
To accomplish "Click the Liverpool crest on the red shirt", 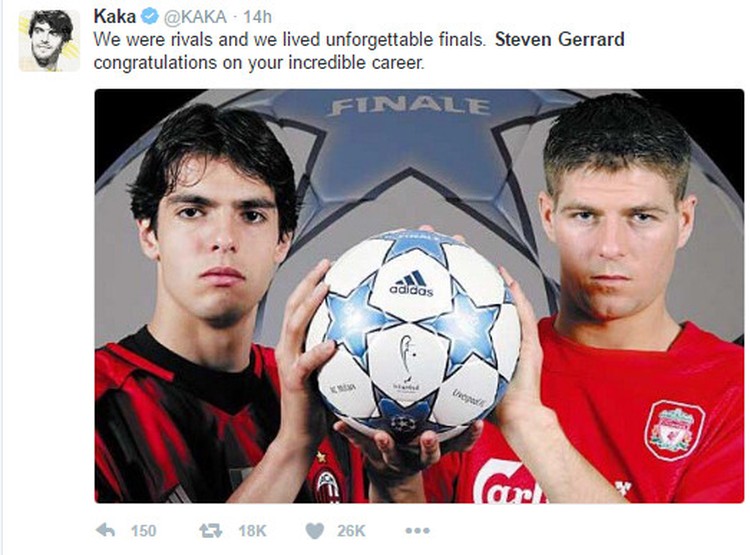I will tap(675, 430).
